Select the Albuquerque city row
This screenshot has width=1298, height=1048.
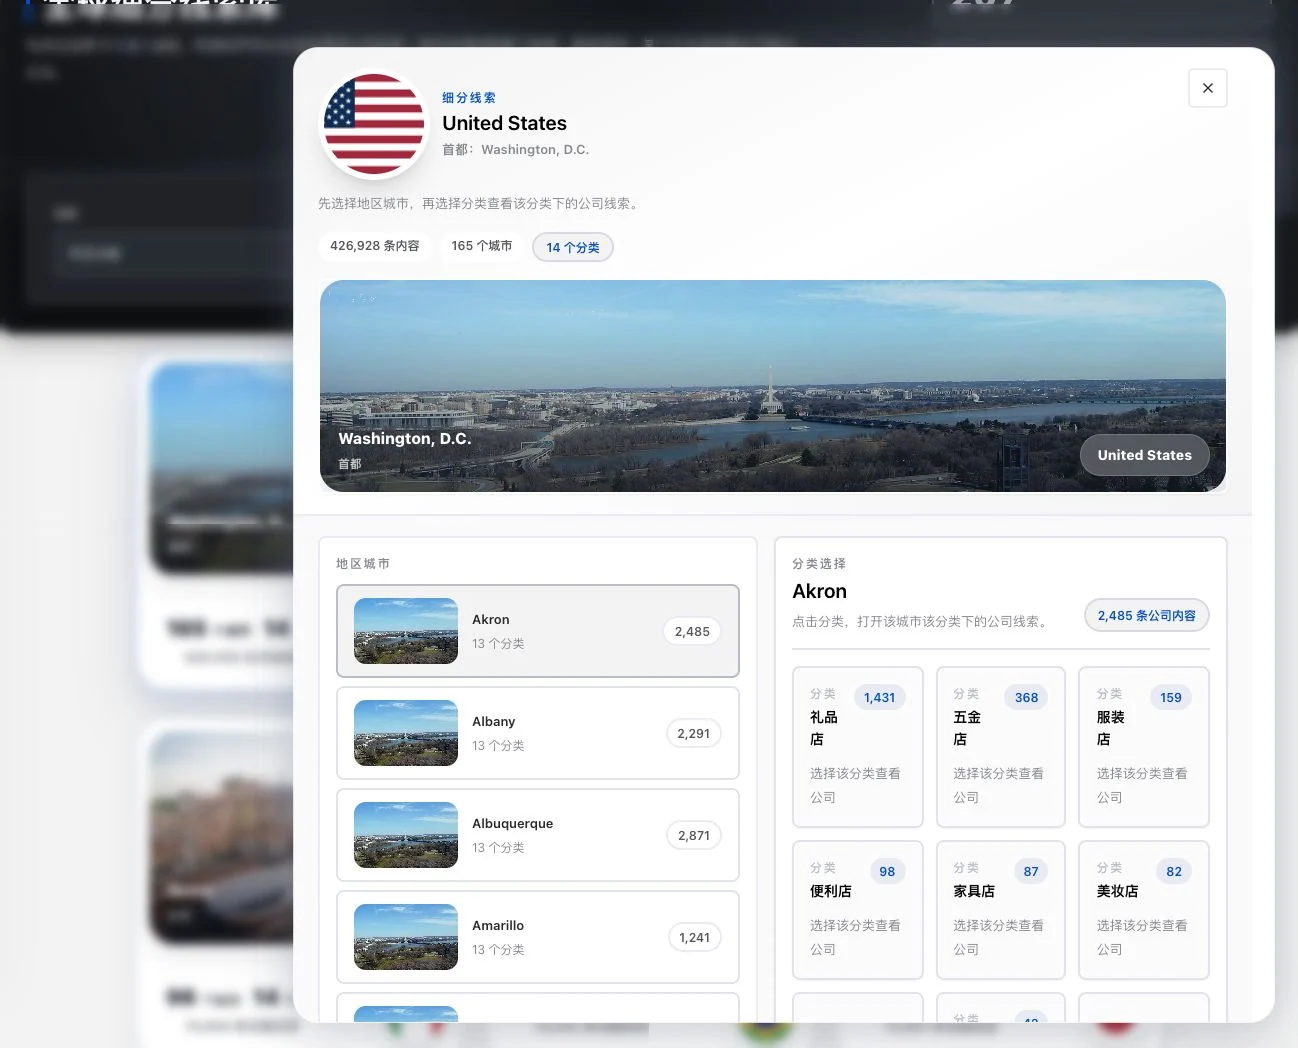[x=538, y=835]
